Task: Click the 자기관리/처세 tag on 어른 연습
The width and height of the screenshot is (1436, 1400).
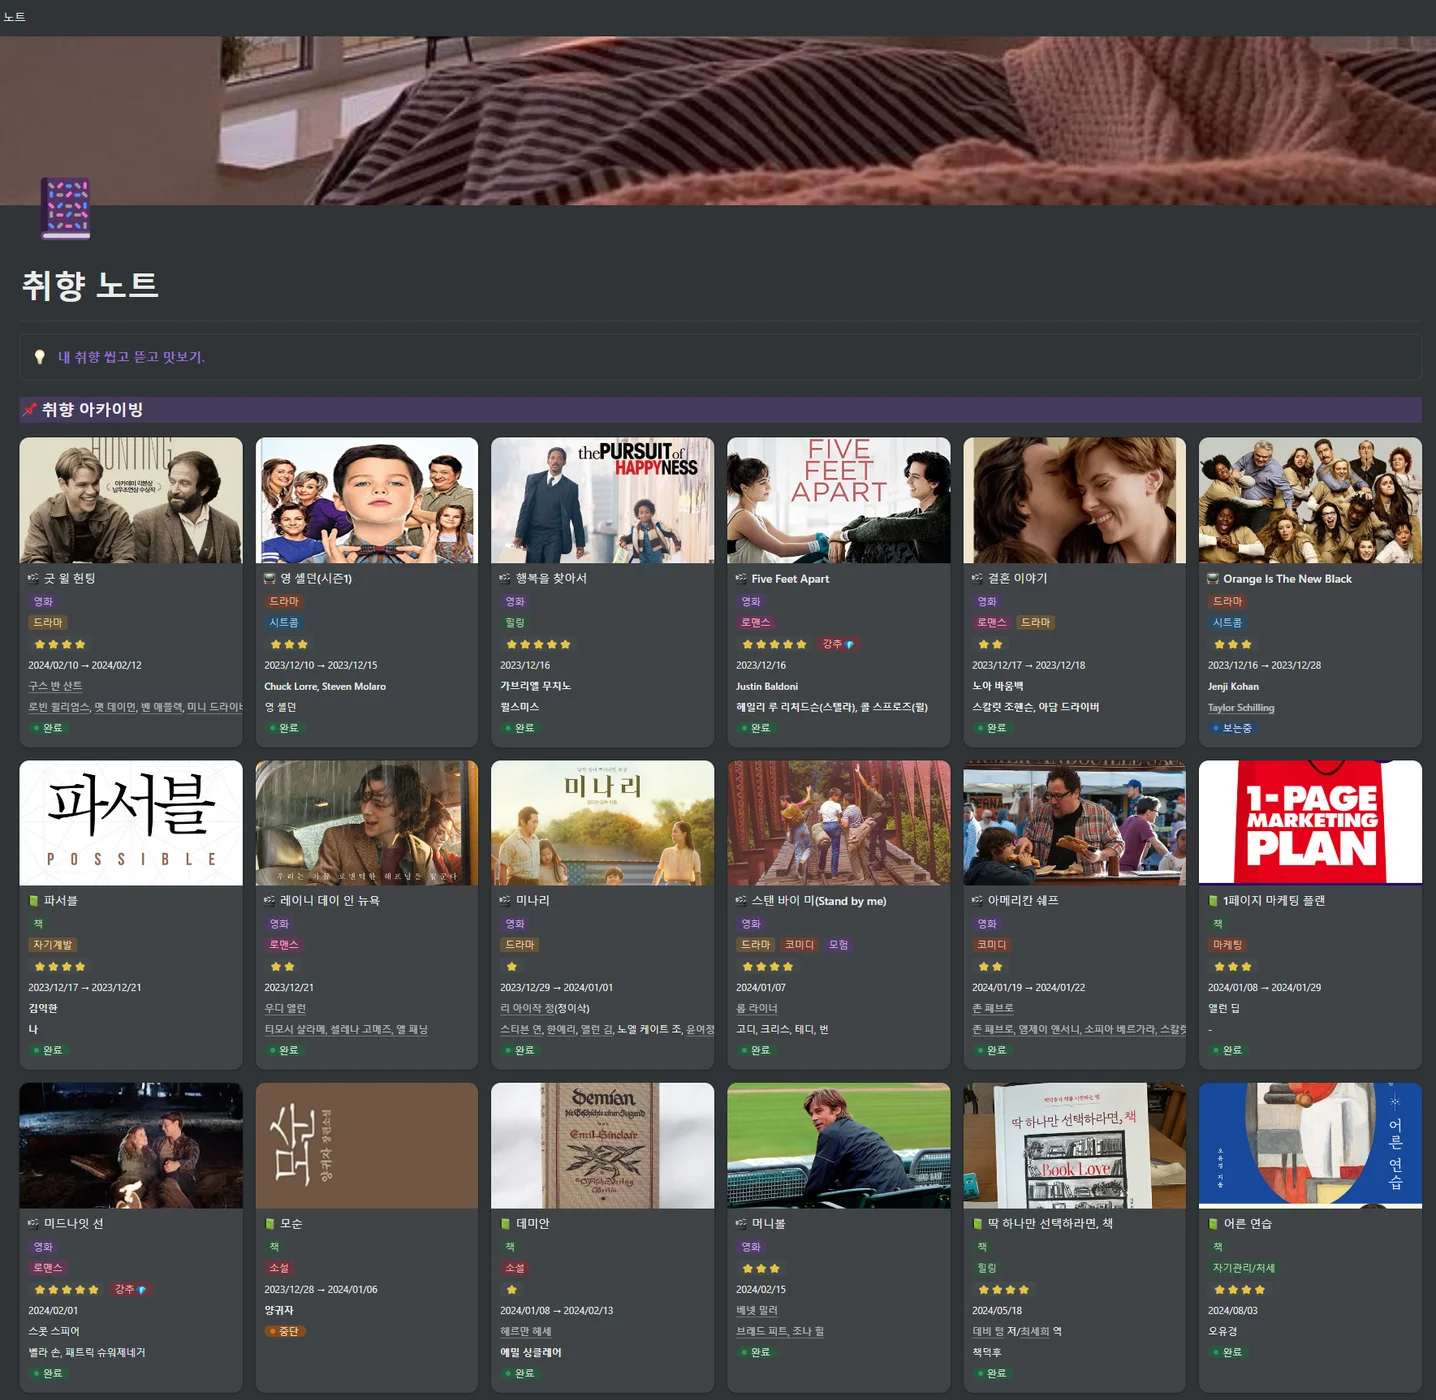Action: click(x=1244, y=1268)
